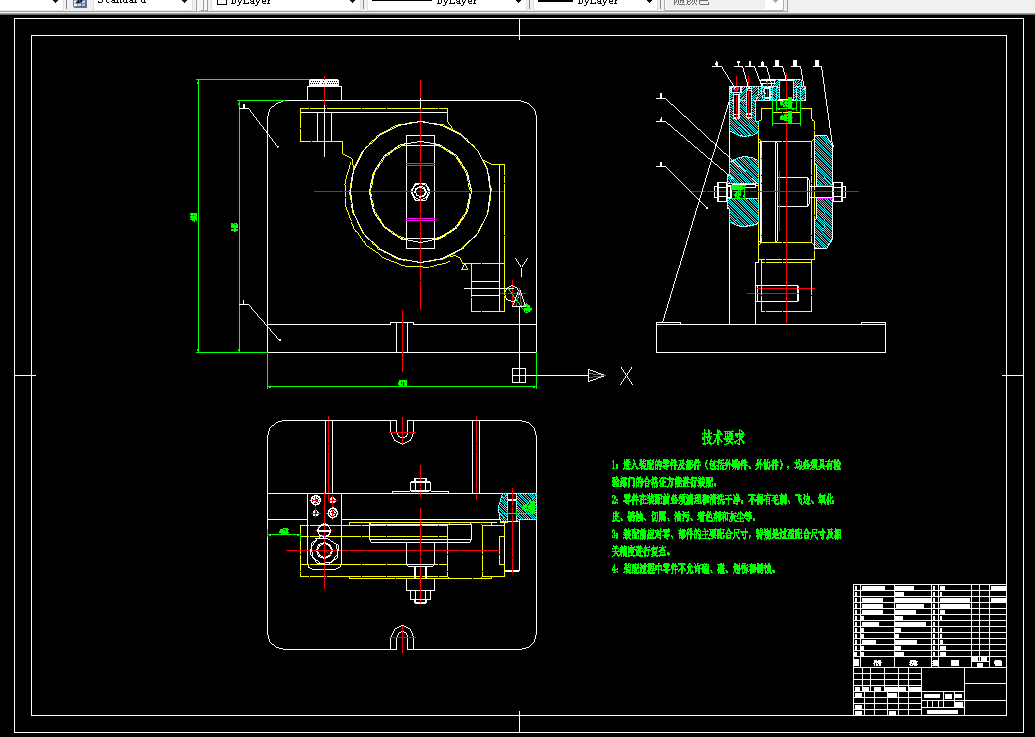The height and width of the screenshot is (737, 1035).
Task: Select the knurled knob atop the front view
Action: (x=324, y=83)
